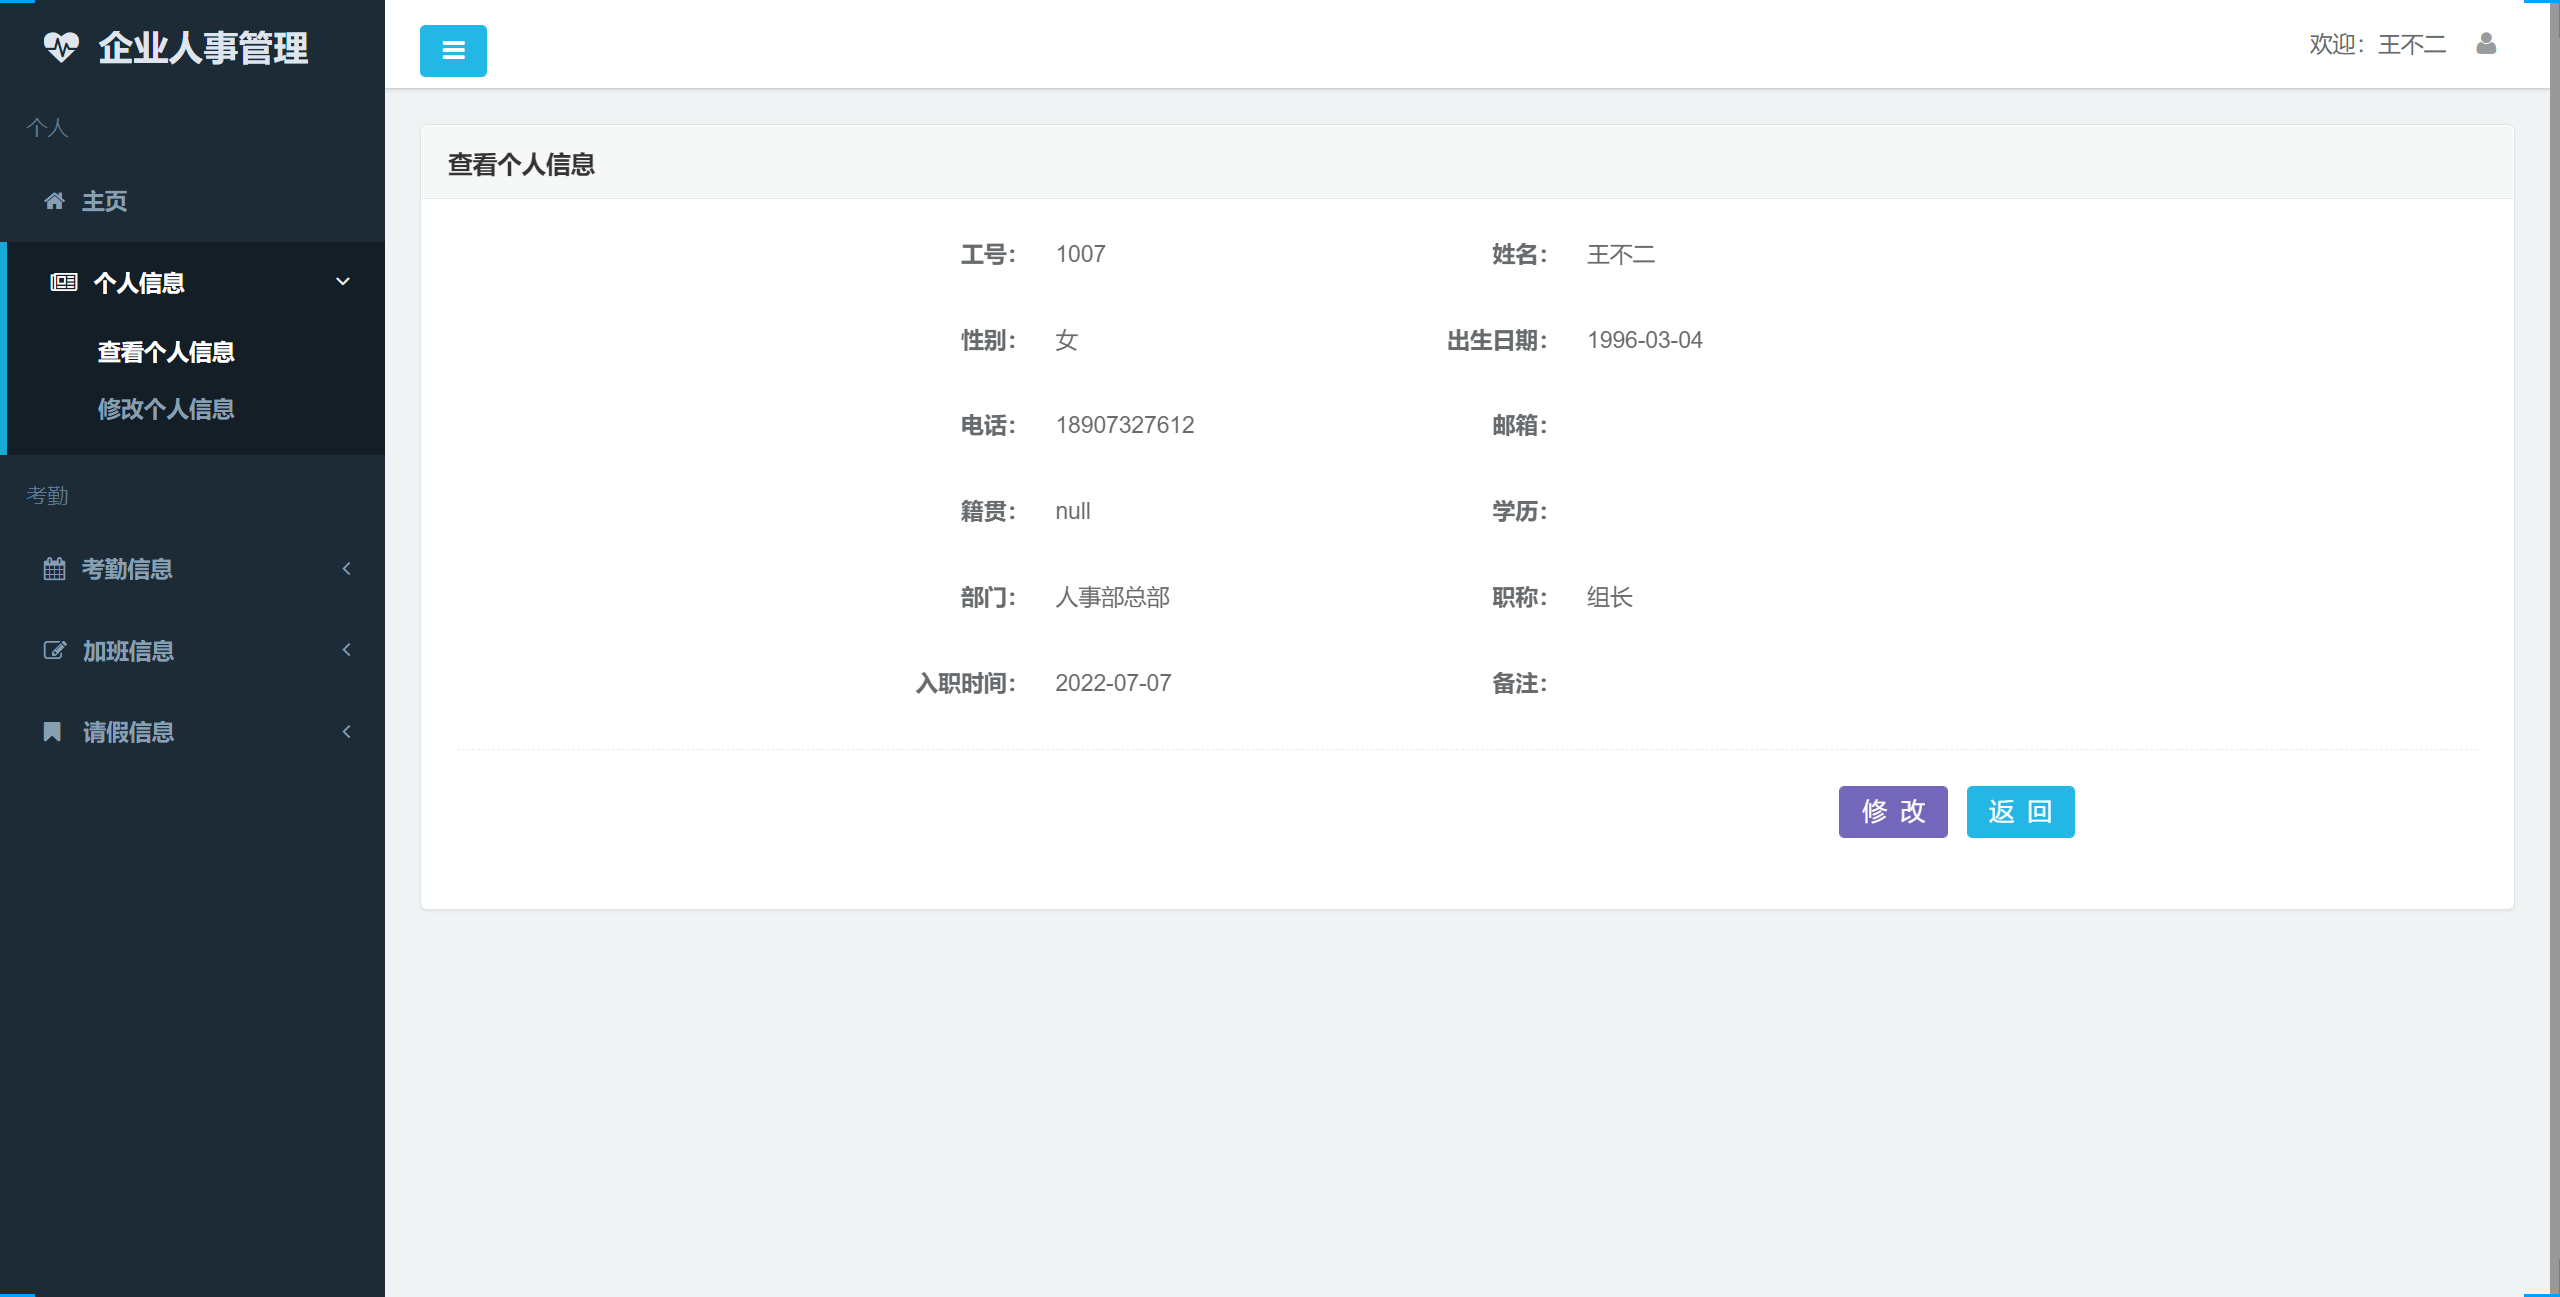This screenshot has width=2560, height=1297.
Task: Expand the 考勤信息 arrow
Action: [347, 569]
